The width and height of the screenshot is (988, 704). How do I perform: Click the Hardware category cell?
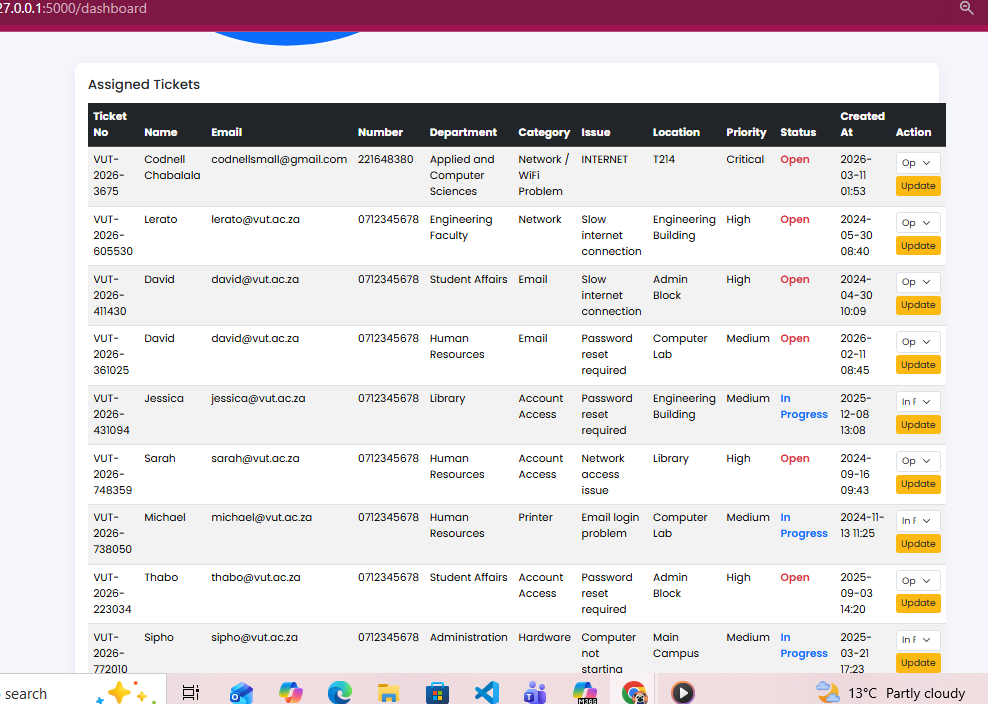pyautogui.click(x=544, y=637)
